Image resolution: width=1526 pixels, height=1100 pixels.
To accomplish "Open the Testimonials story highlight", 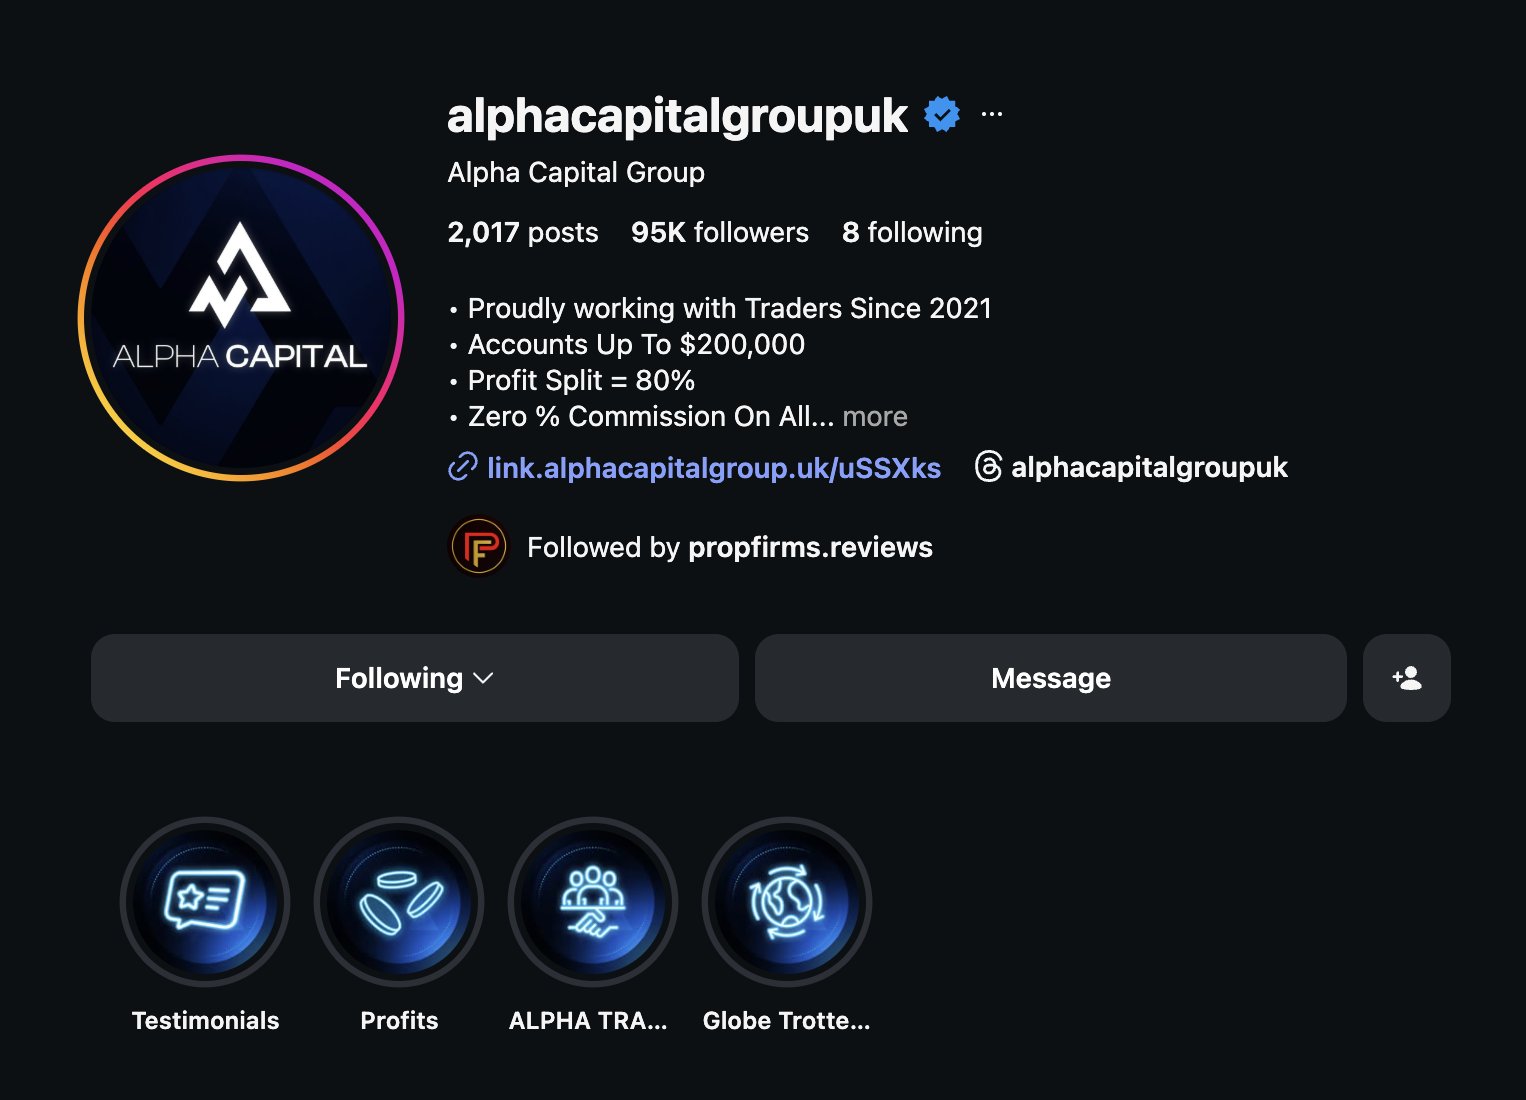I will pyautogui.click(x=205, y=902).
